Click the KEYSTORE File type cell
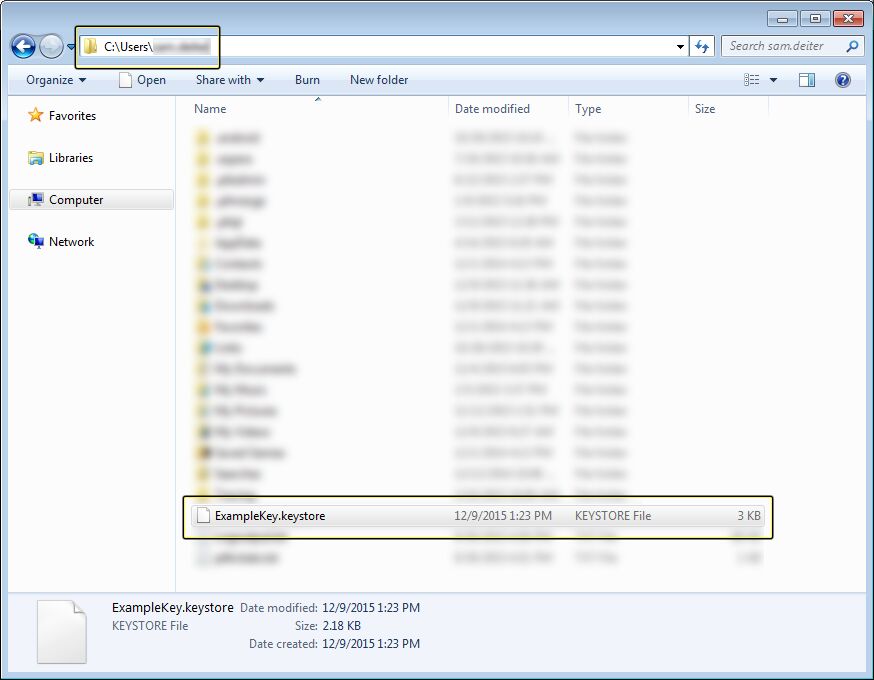Screen dimensions: 874x680 (x=613, y=516)
